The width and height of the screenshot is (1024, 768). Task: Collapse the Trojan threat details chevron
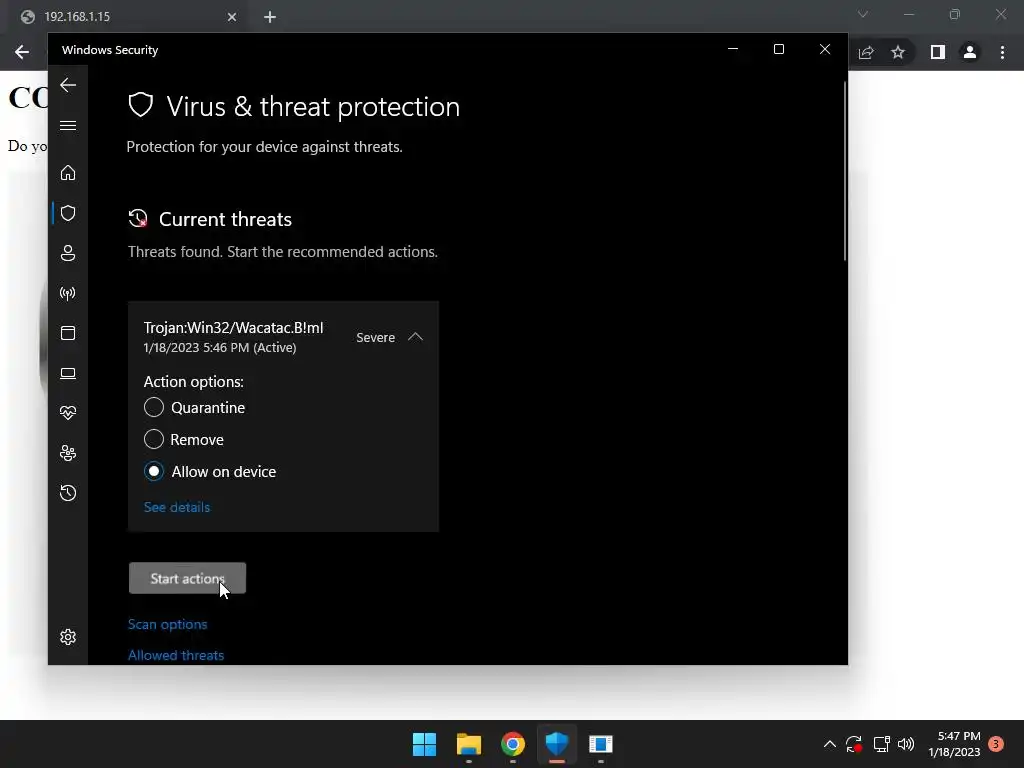(415, 337)
